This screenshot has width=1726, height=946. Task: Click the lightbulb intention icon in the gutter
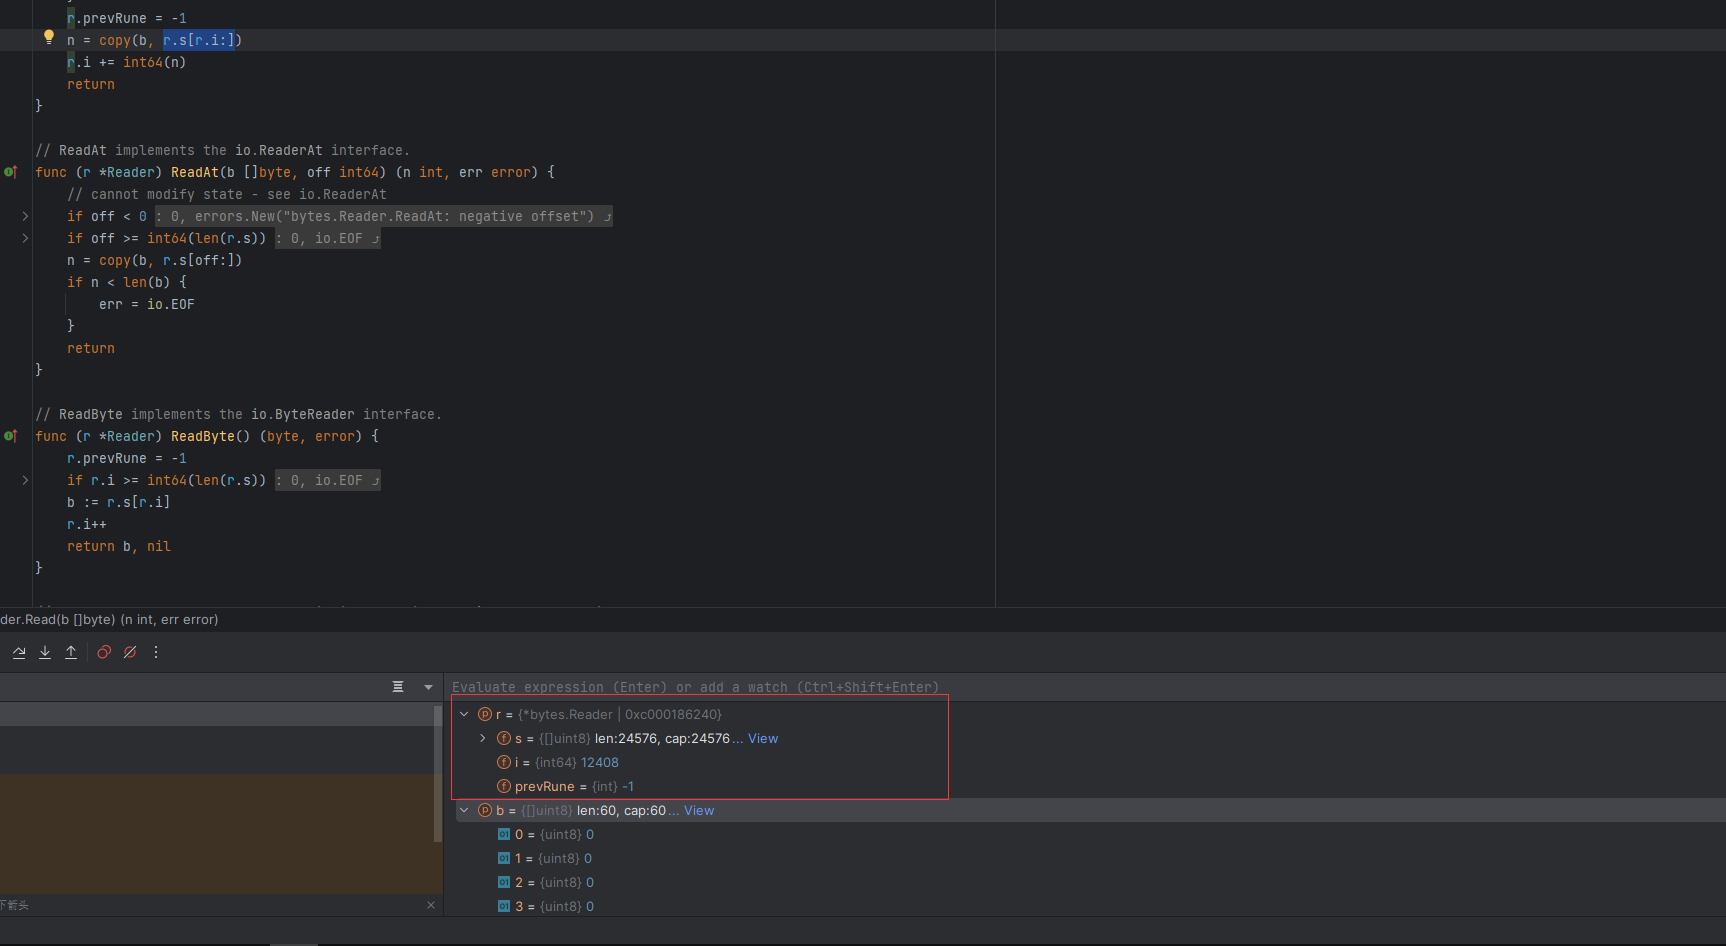[49, 37]
